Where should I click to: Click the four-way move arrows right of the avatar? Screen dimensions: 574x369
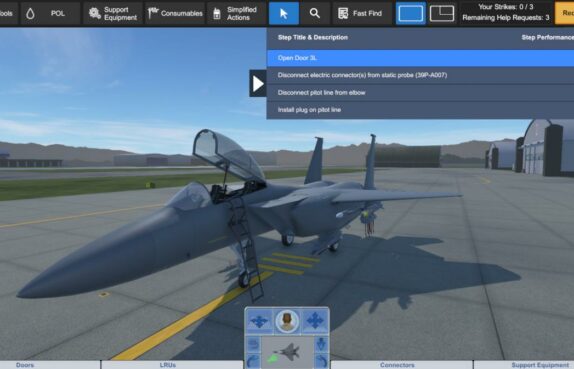pyautogui.click(x=315, y=321)
